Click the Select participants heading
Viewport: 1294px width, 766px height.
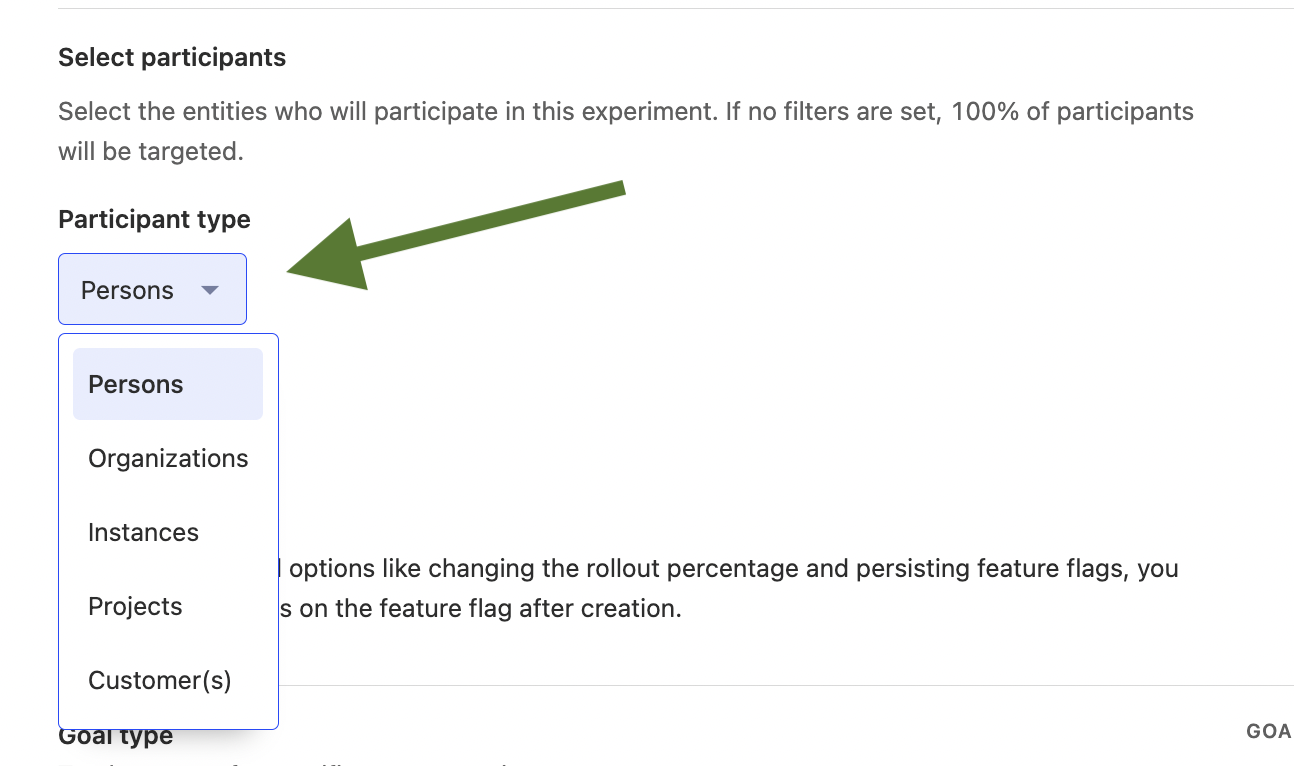[171, 57]
